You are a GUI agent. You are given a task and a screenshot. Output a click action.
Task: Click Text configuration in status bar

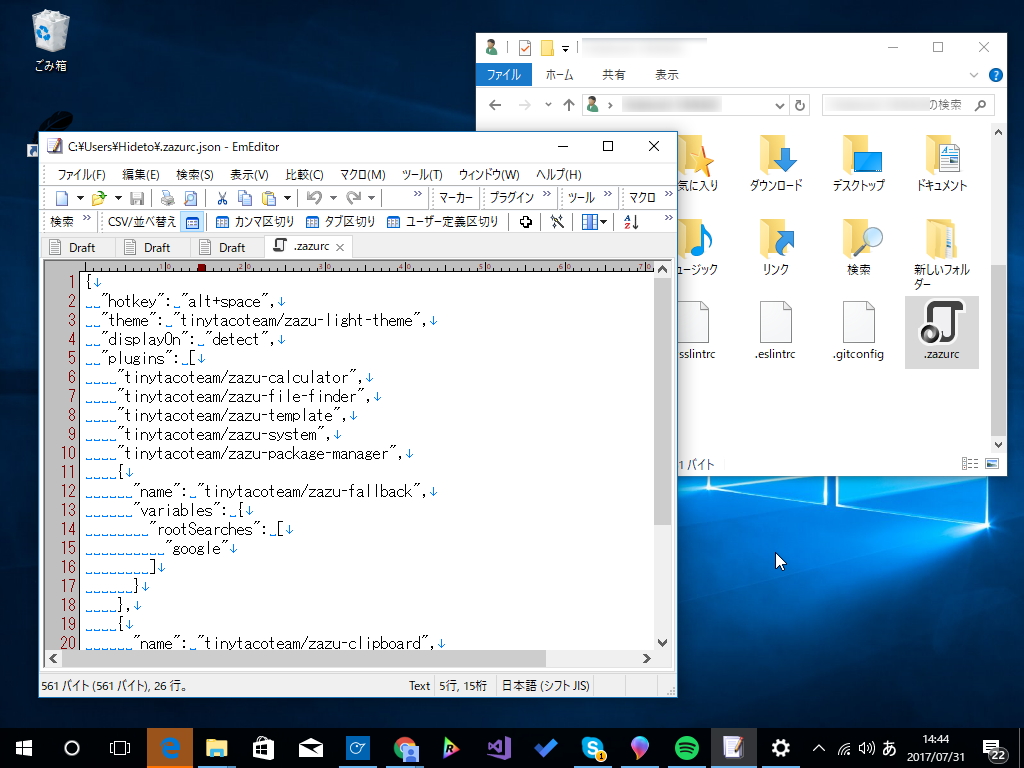pos(419,686)
